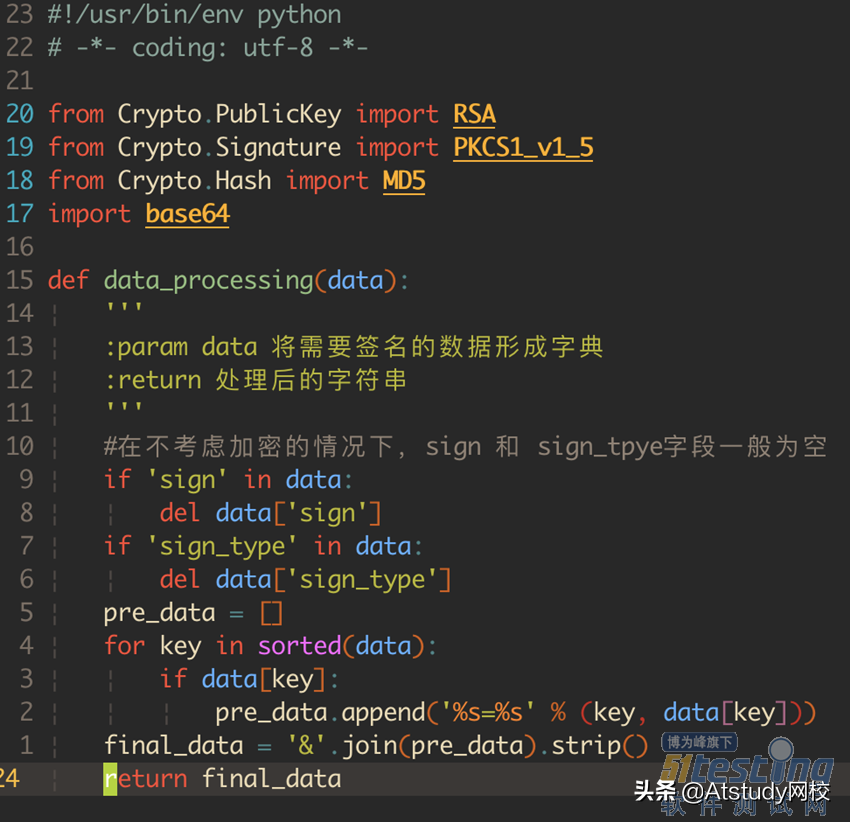Screen dimensions: 850x822
Task: Click the 头条 @Atstudy网校 watermark text
Action: pyautogui.click(x=732, y=792)
